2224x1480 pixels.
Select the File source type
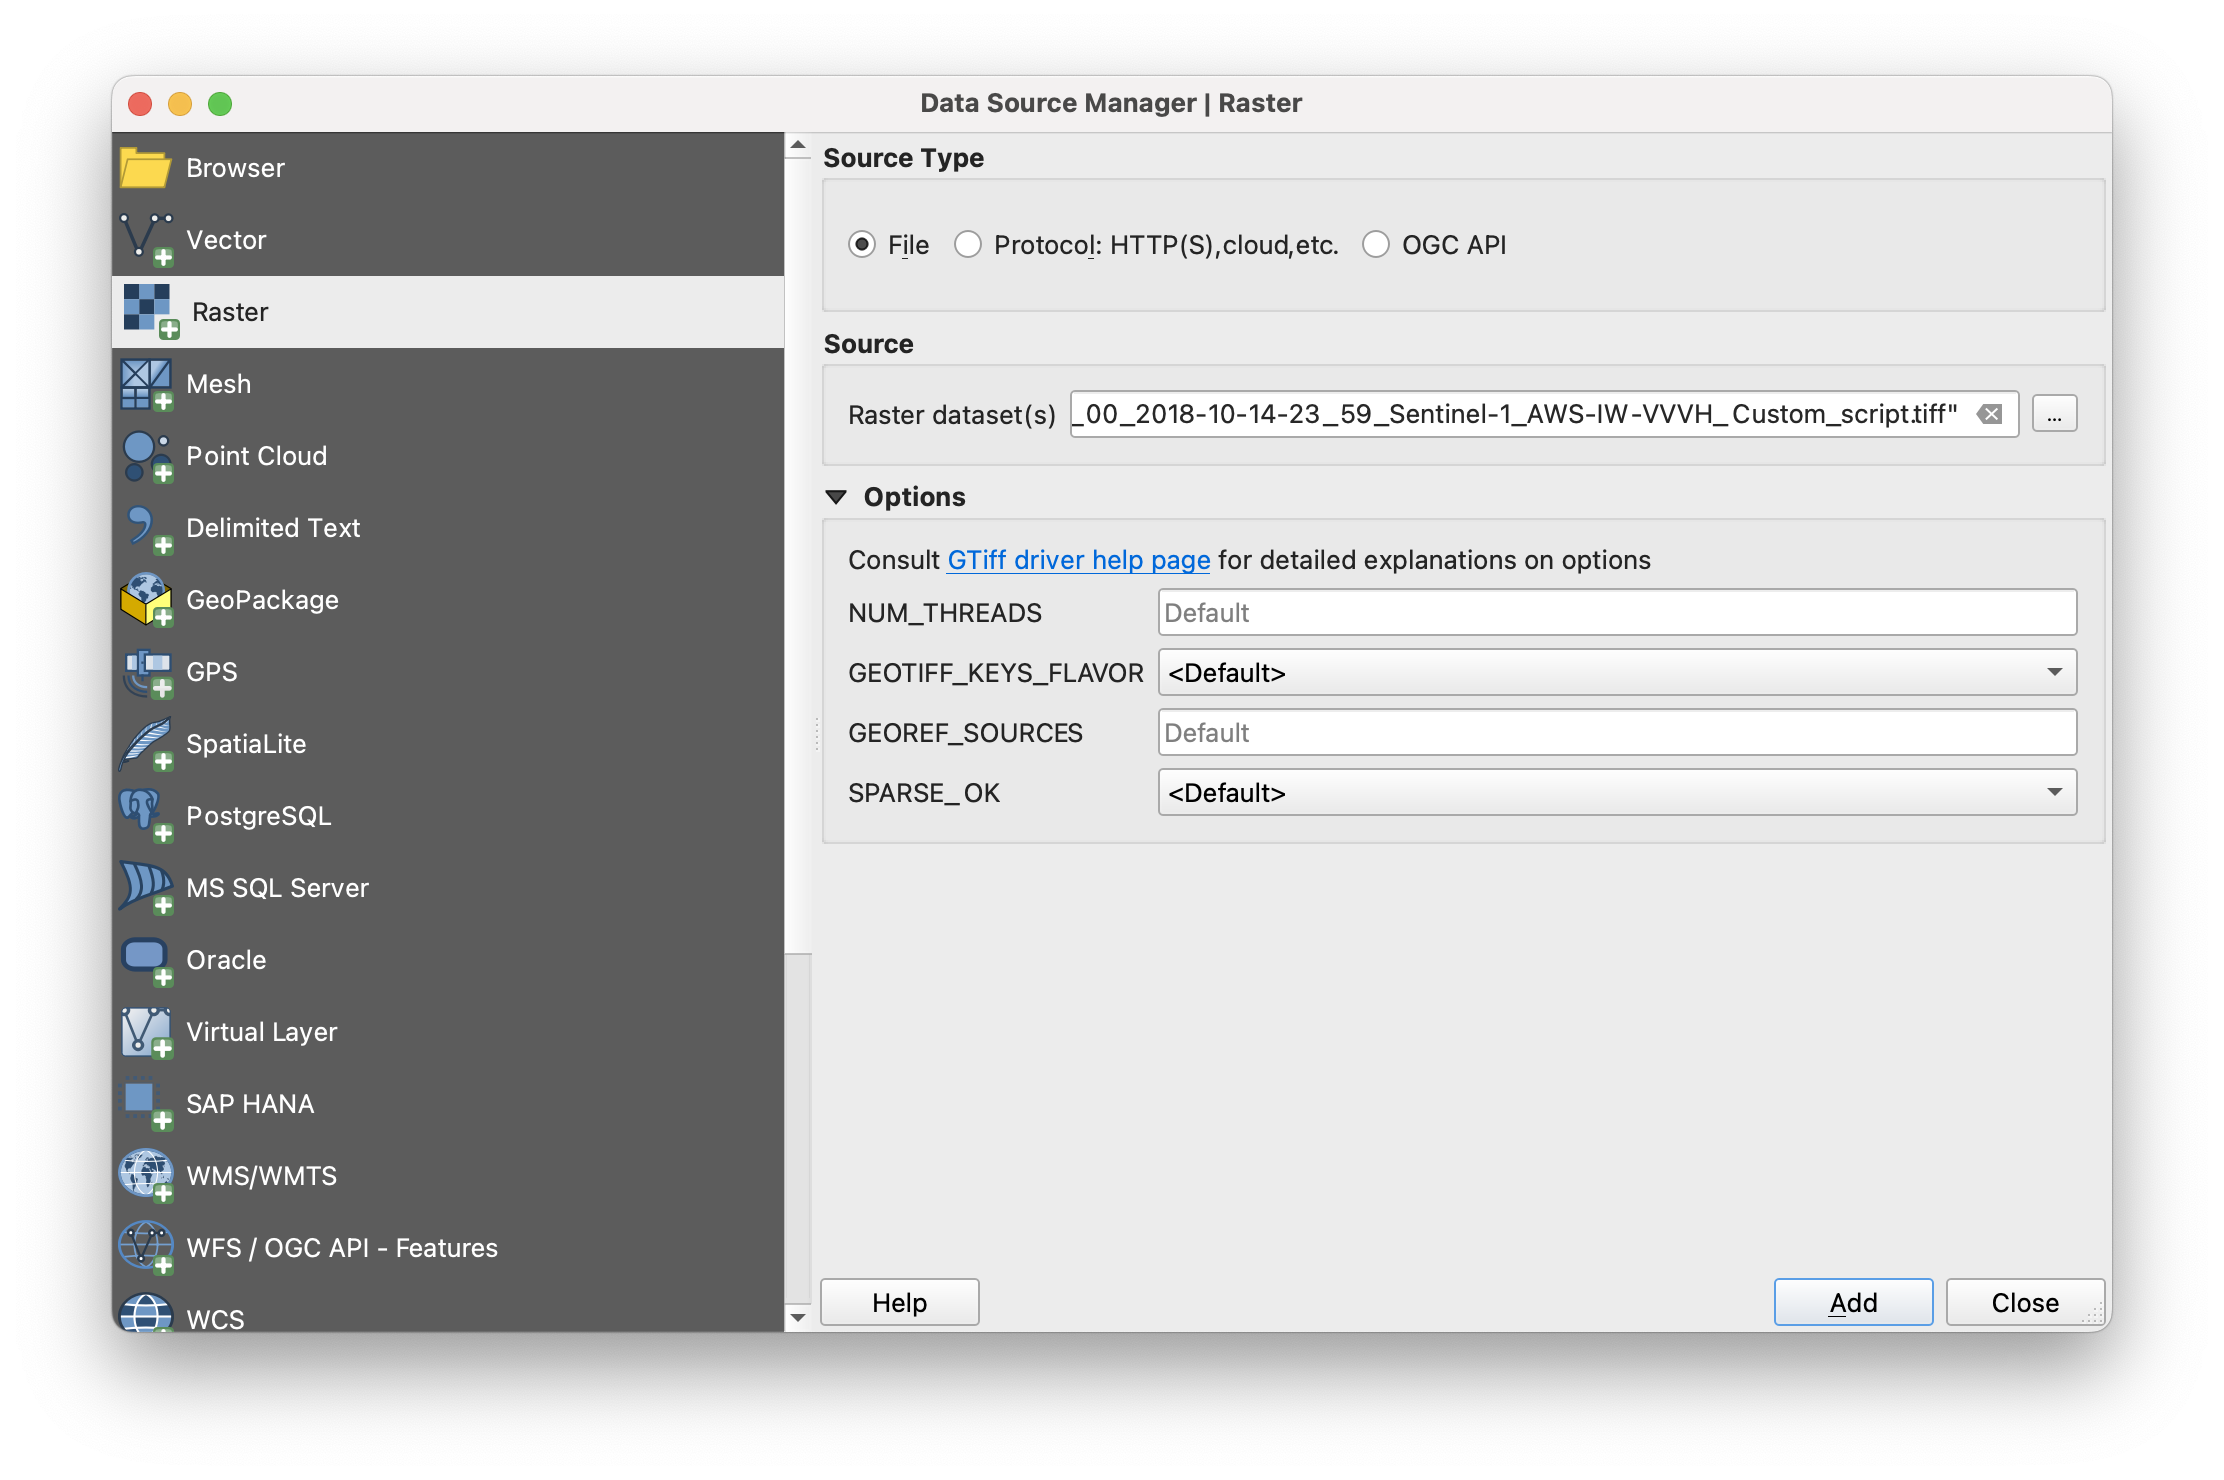[x=862, y=245]
